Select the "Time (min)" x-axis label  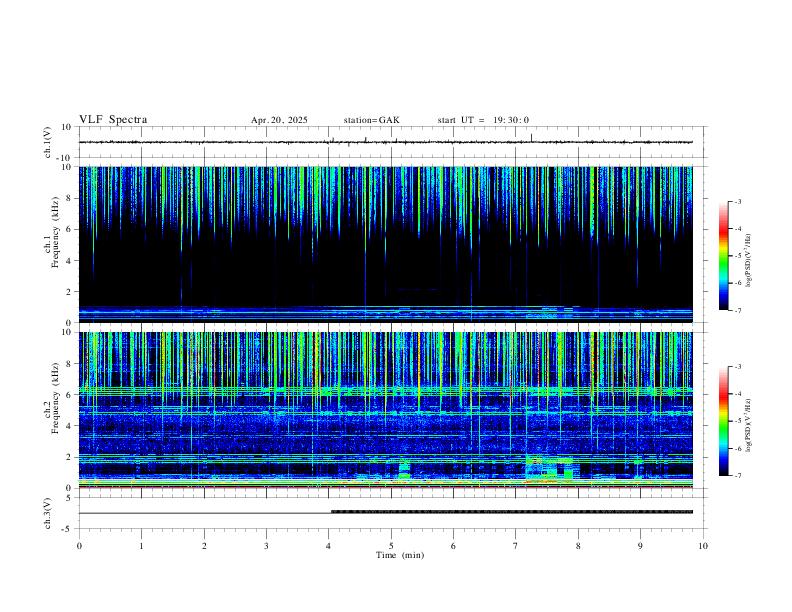[x=400, y=555]
